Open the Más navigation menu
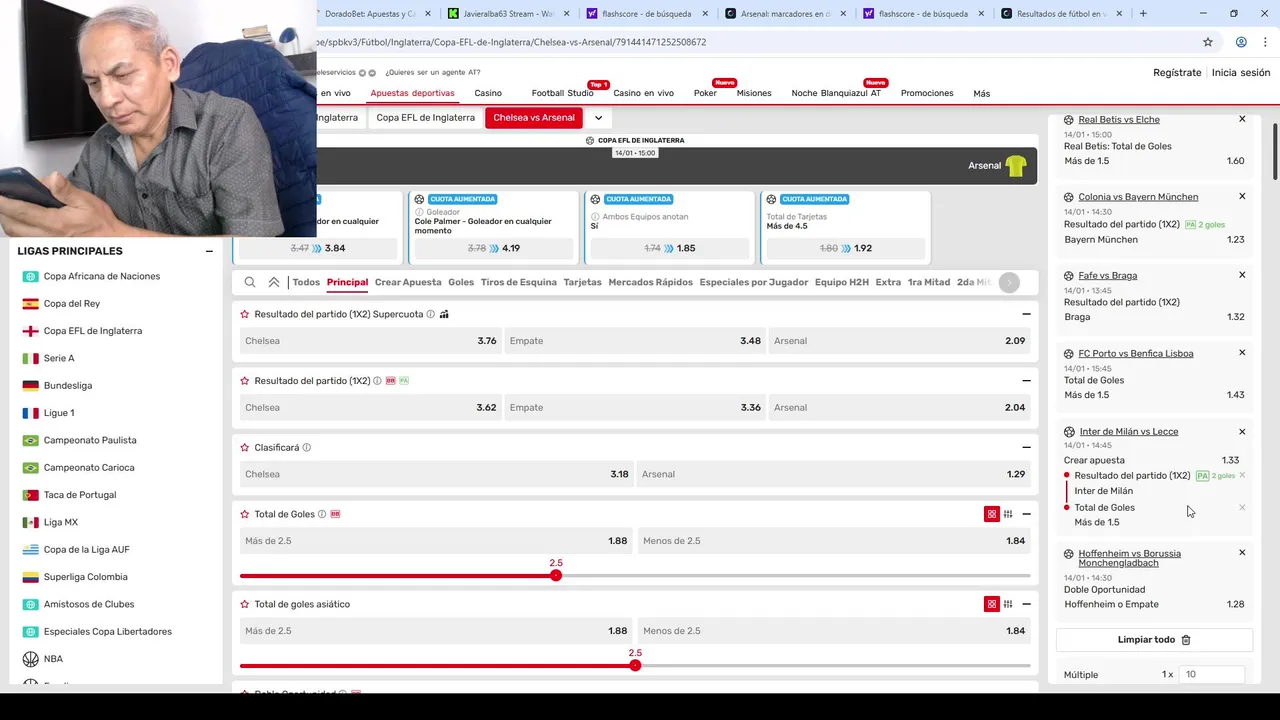1280x720 pixels. pyautogui.click(x=981, y=94)
